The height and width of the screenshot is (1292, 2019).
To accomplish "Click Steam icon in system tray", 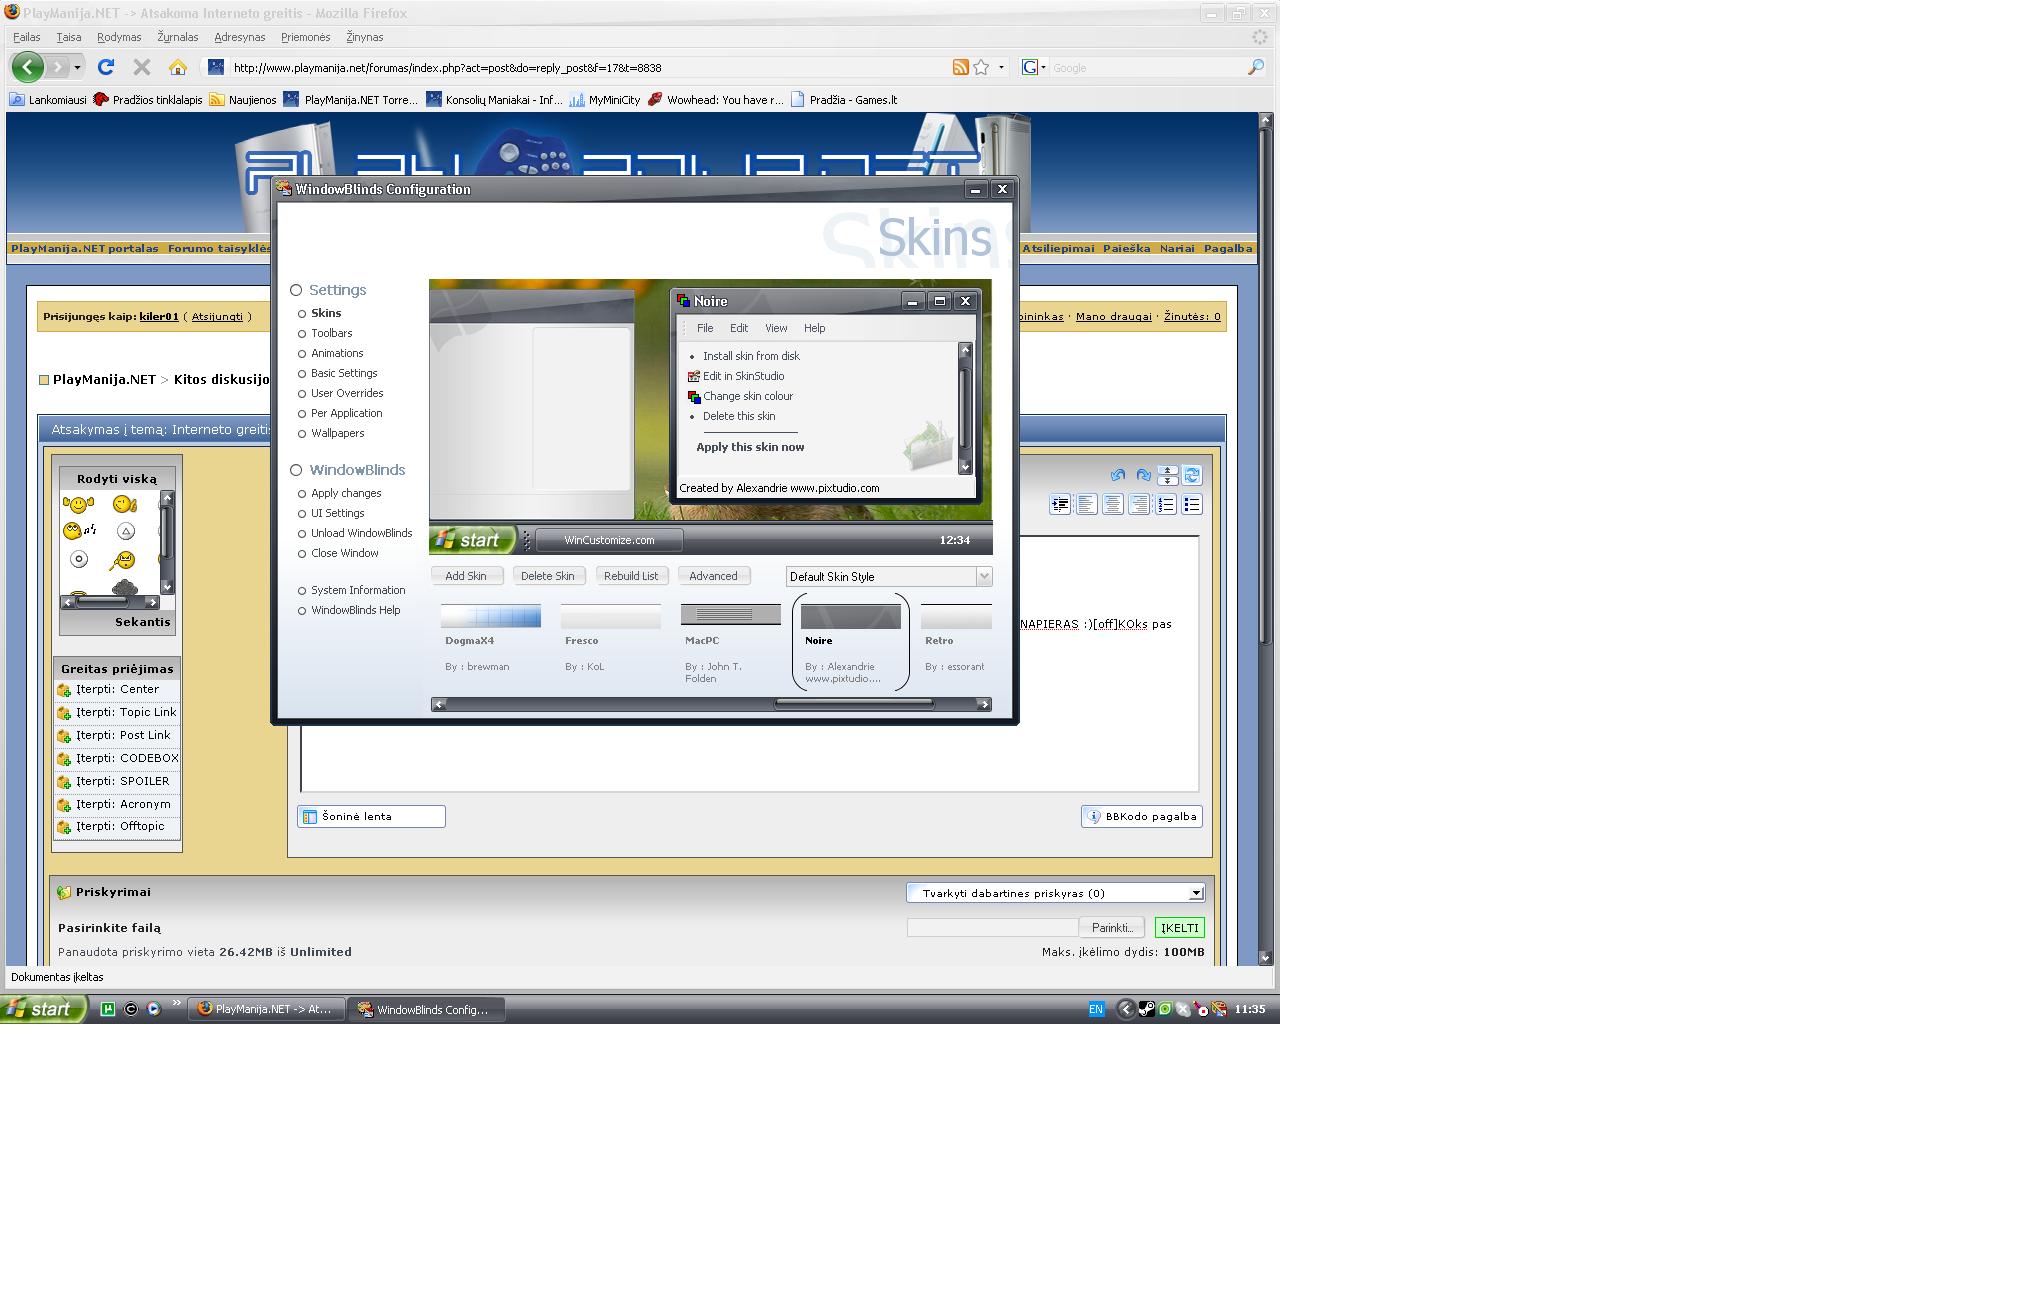I will point(1147,1009).
